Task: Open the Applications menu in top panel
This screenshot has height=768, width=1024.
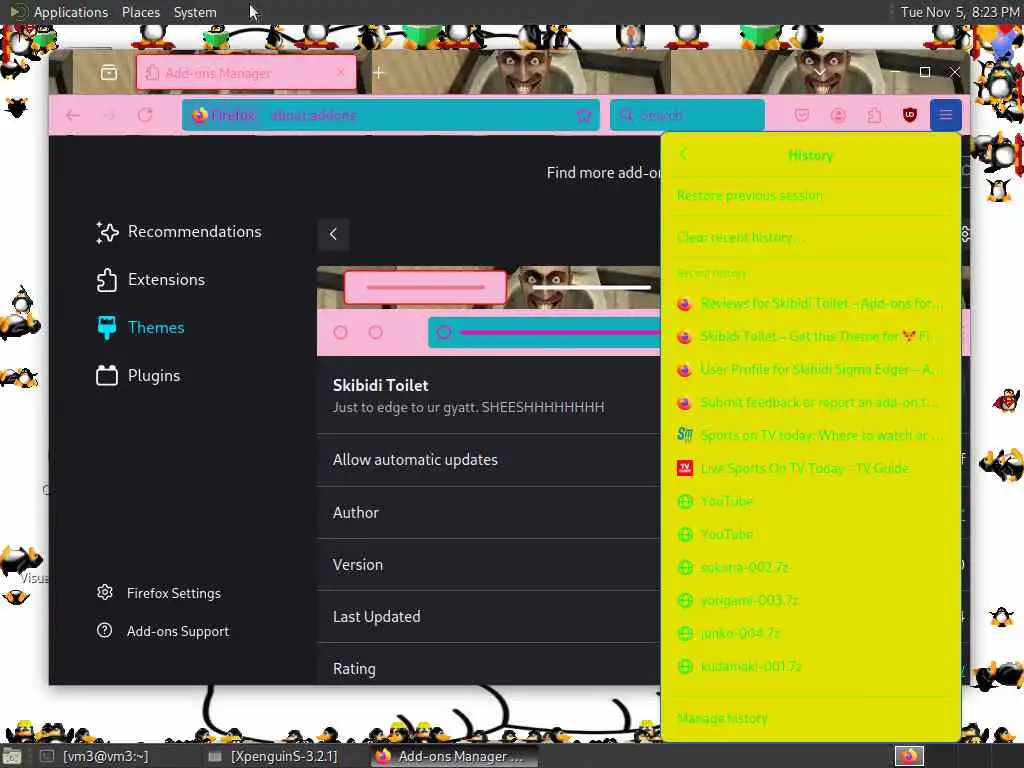Action: (71, 12)
